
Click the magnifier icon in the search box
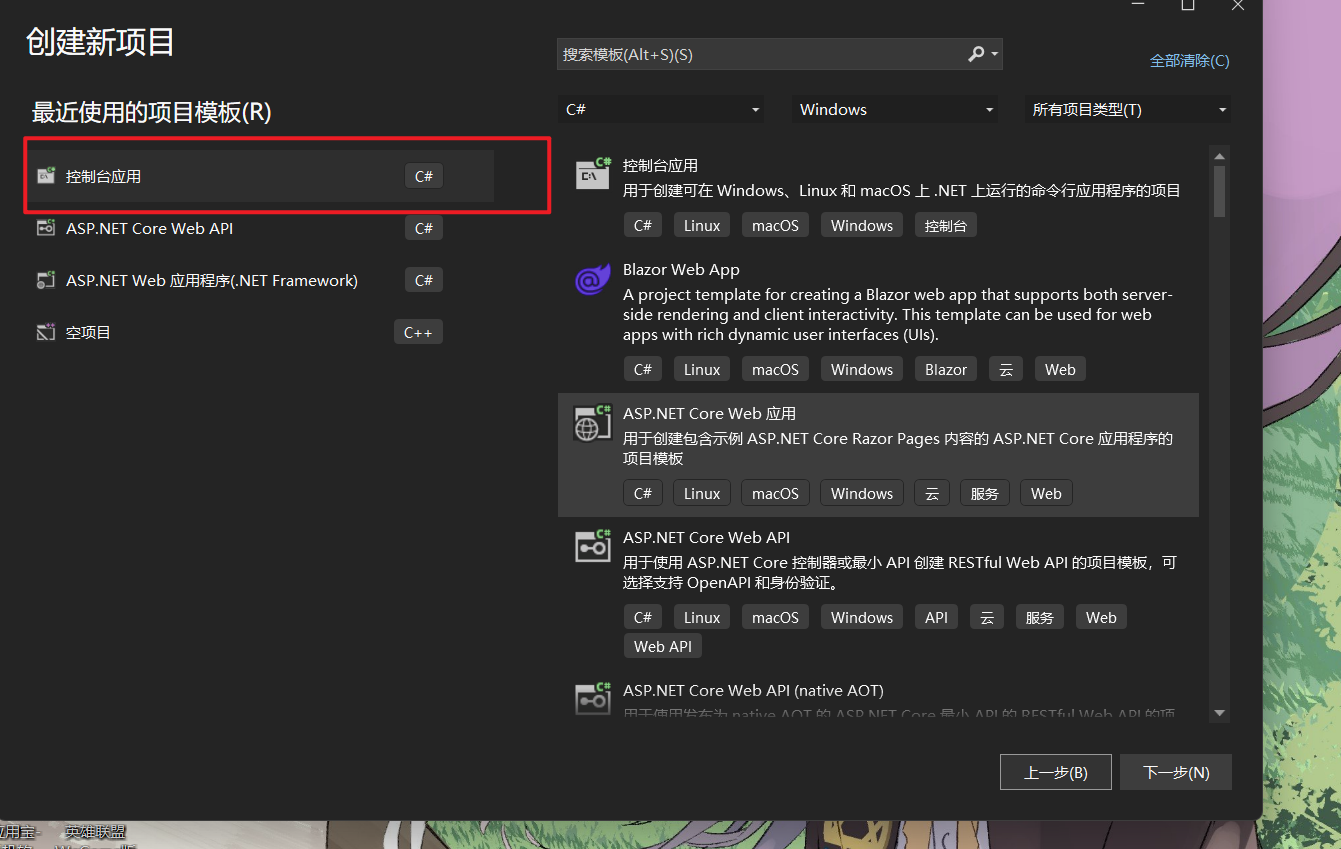[976, 54]
